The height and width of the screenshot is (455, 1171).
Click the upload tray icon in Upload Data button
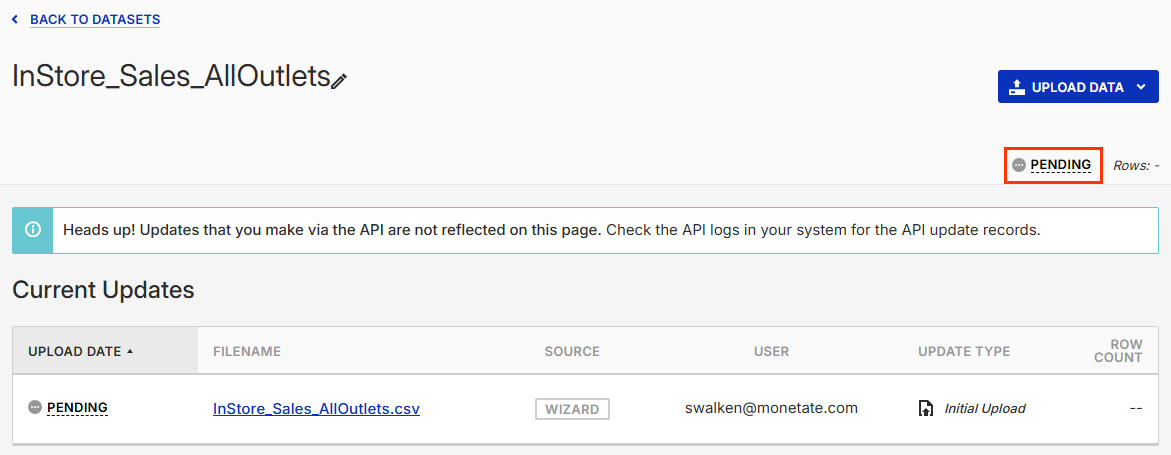[x=1017, y=87]
